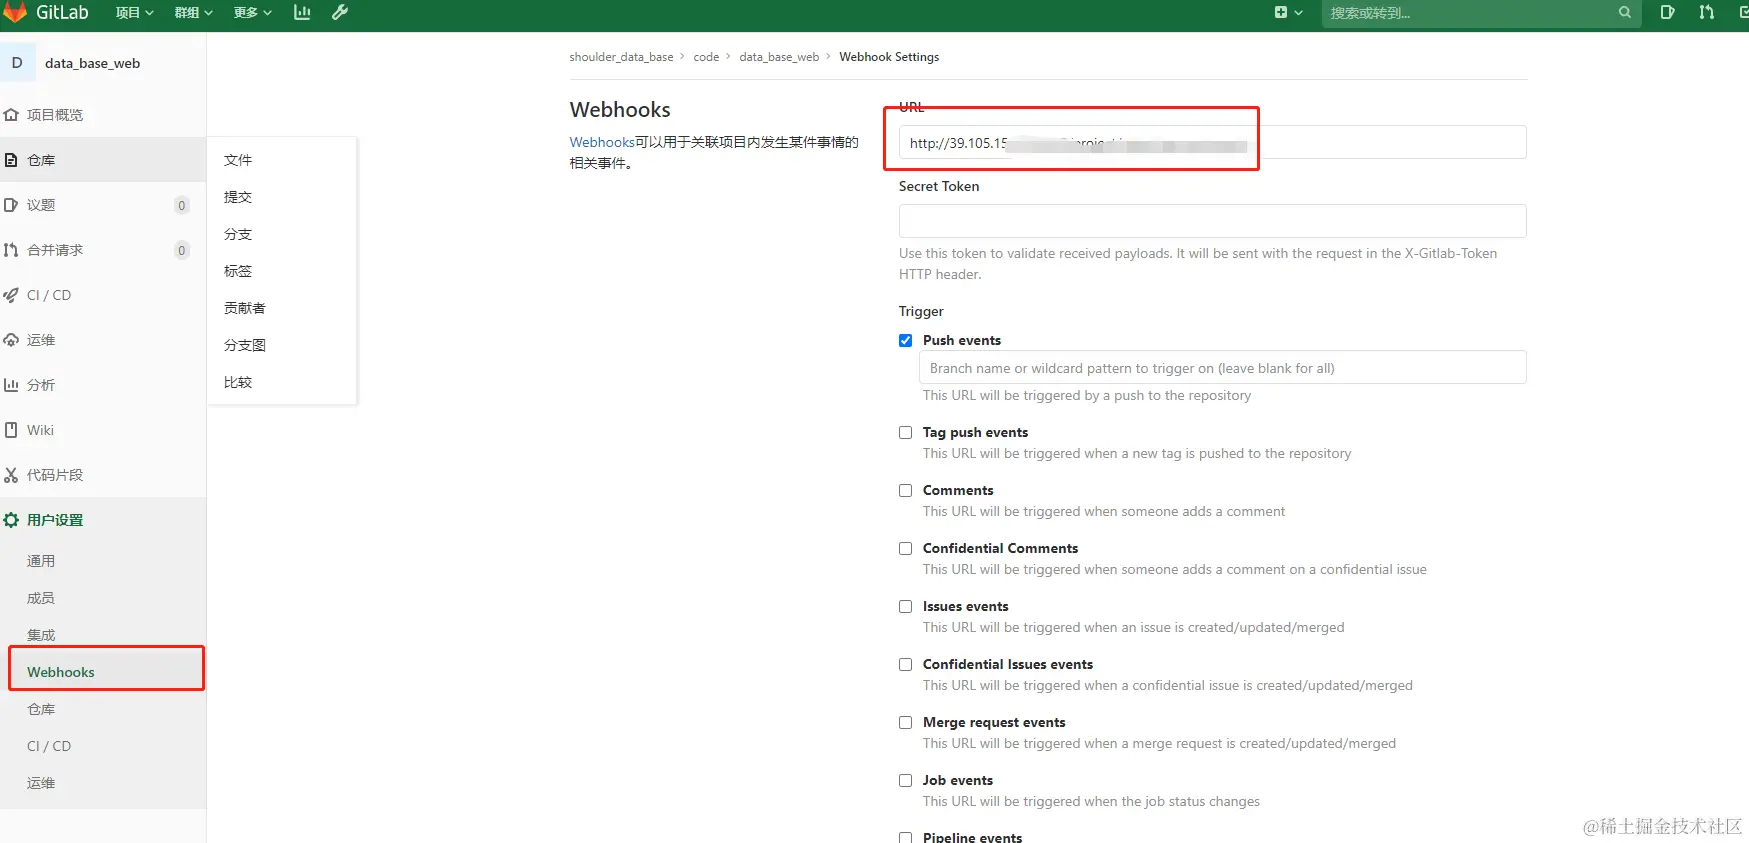The image size is (1749, 843).
Task: Focus the webhook URL field
Action: (x=1212, y=142)
